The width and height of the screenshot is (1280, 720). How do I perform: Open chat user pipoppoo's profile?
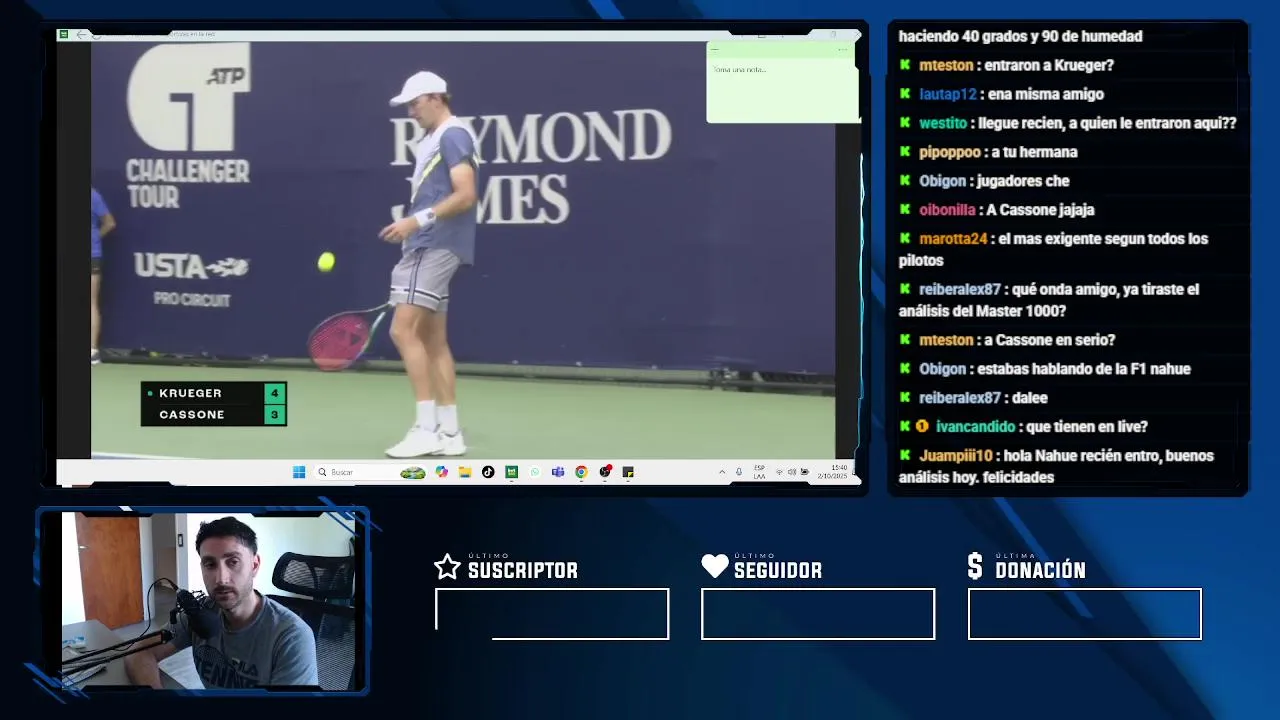tap(950, 152)
